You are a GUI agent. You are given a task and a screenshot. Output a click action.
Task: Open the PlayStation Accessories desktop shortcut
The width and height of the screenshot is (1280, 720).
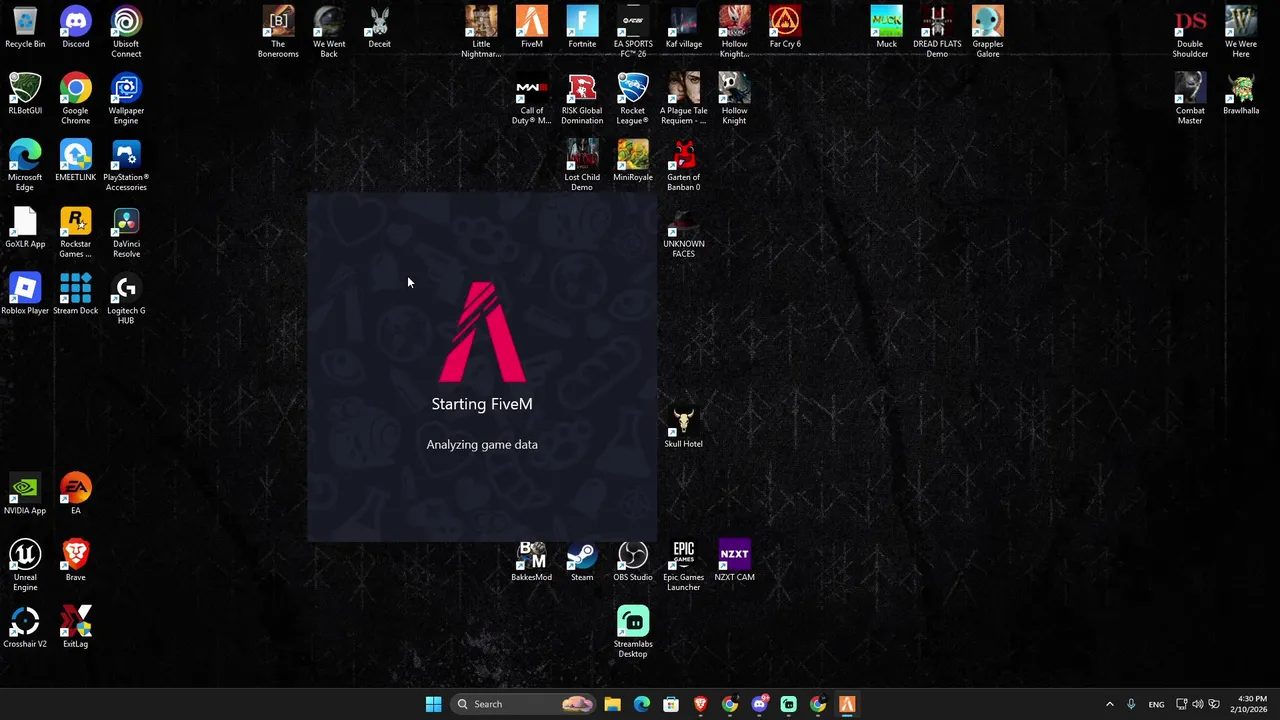click(126, 166)
